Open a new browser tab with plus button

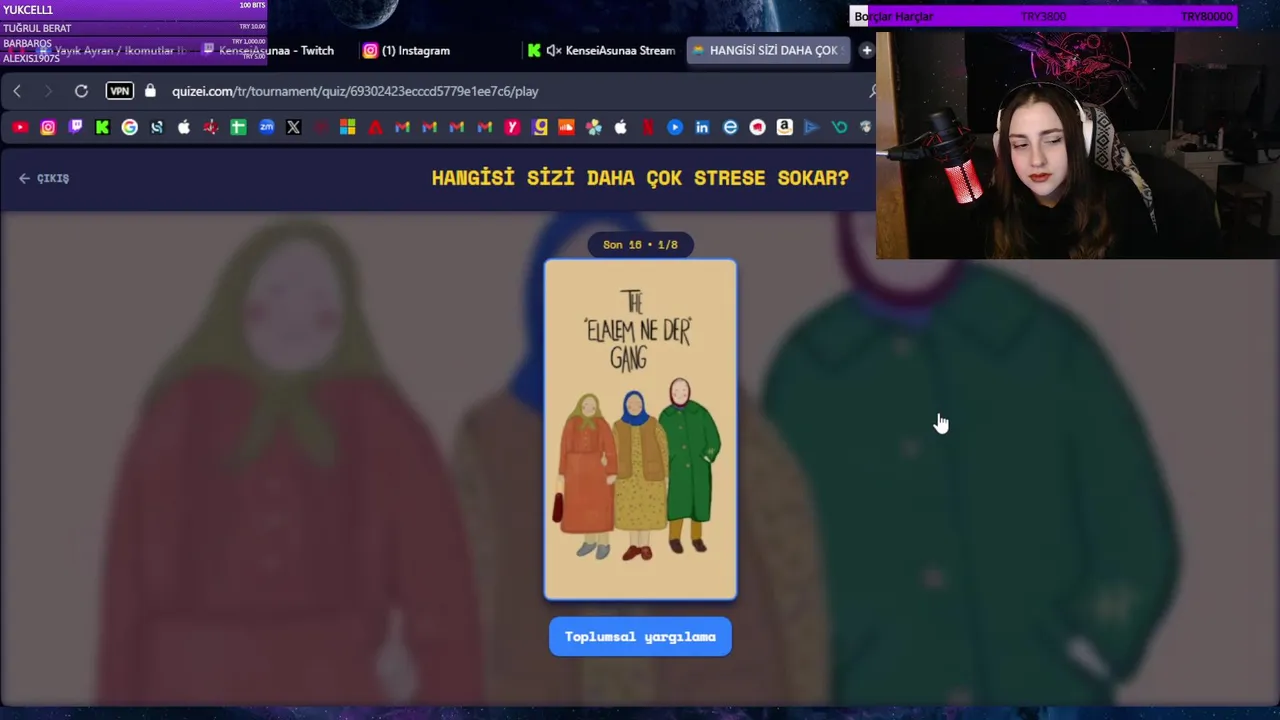point(867,50)
